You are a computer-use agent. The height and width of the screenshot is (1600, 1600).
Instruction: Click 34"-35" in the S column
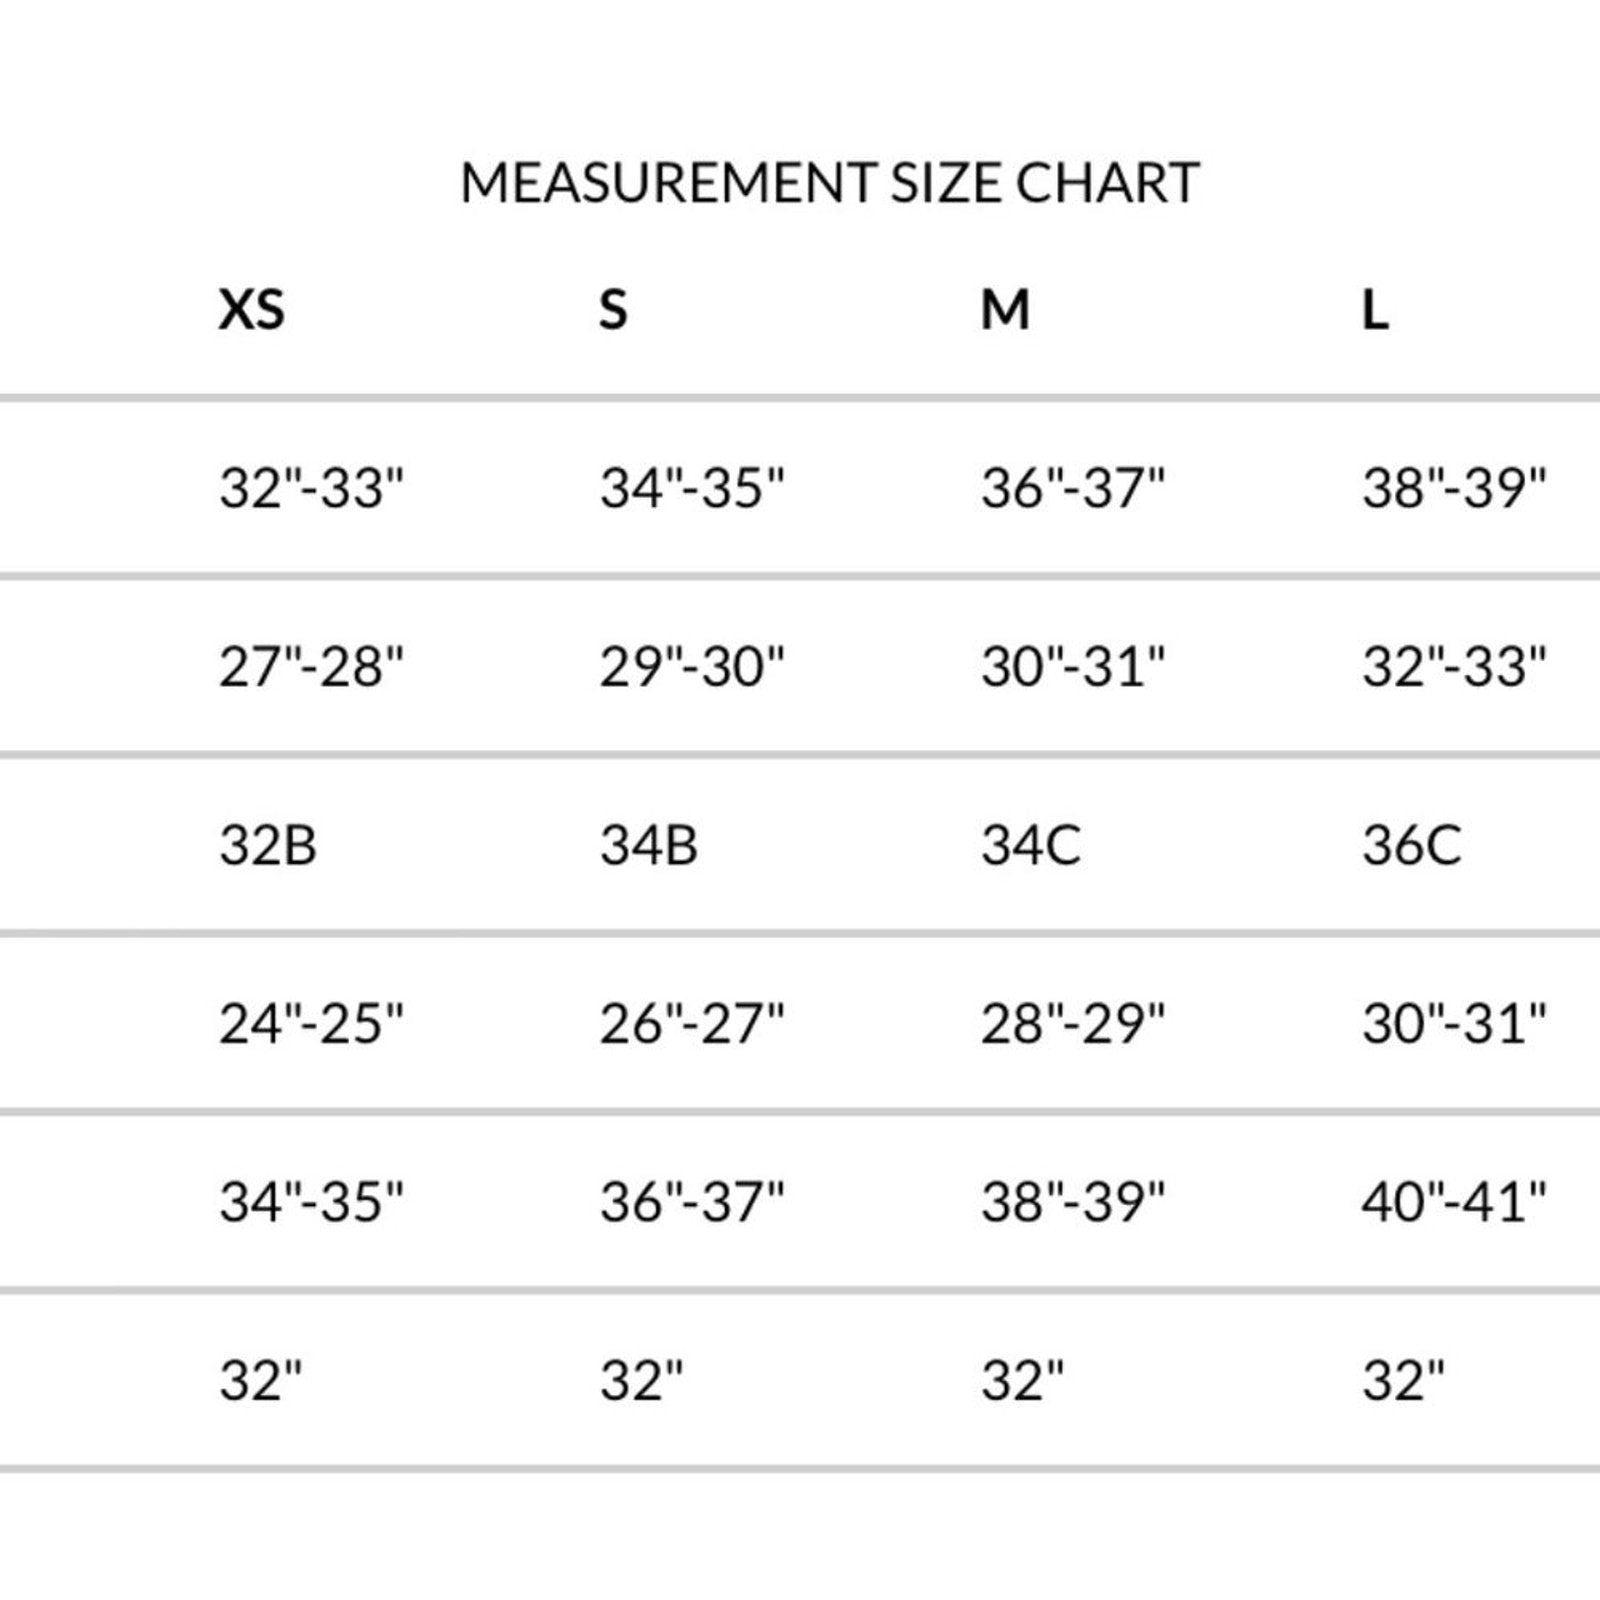click(692, 488)
